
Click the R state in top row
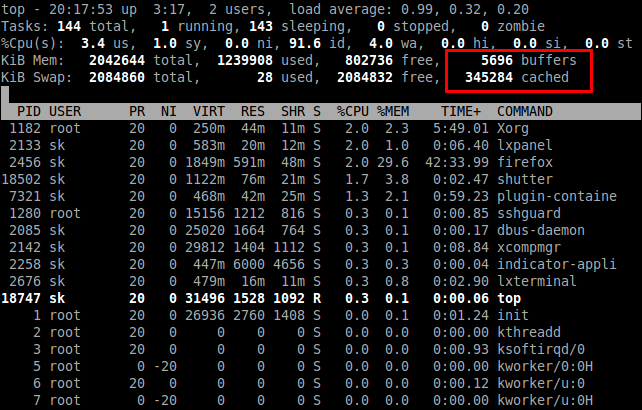pos(317,298)
